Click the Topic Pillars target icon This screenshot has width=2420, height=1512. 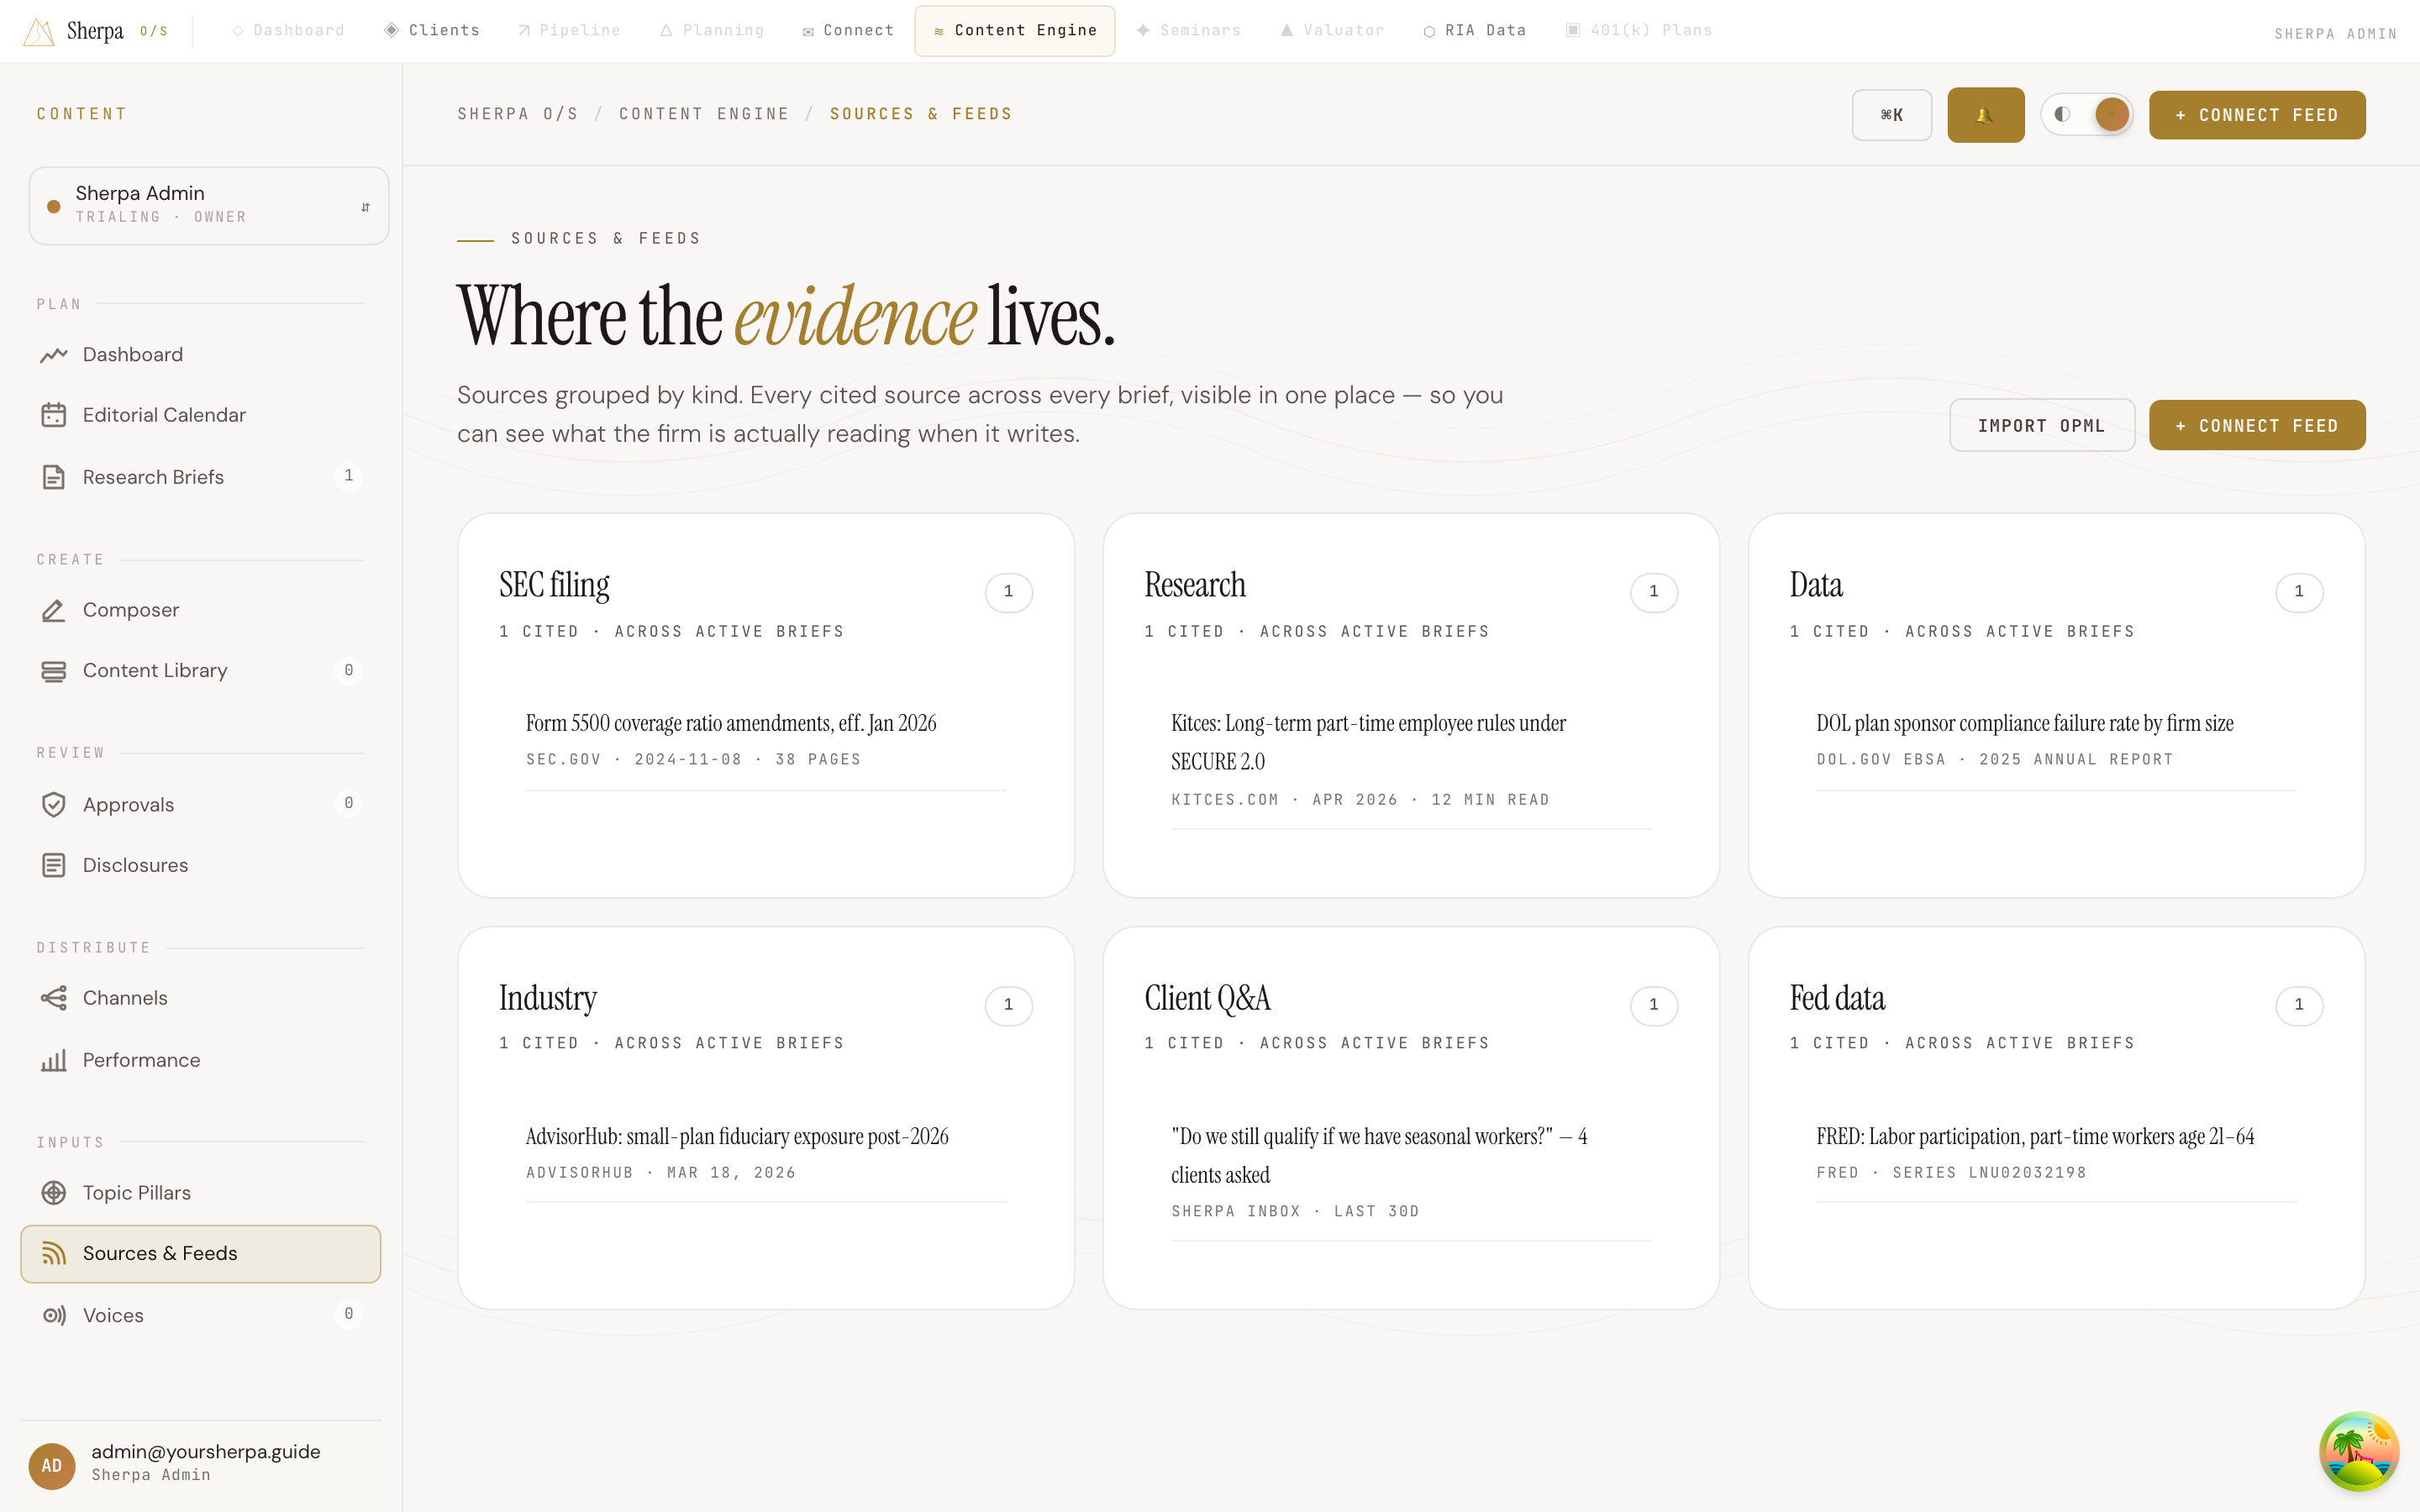tap(54, 1193)
